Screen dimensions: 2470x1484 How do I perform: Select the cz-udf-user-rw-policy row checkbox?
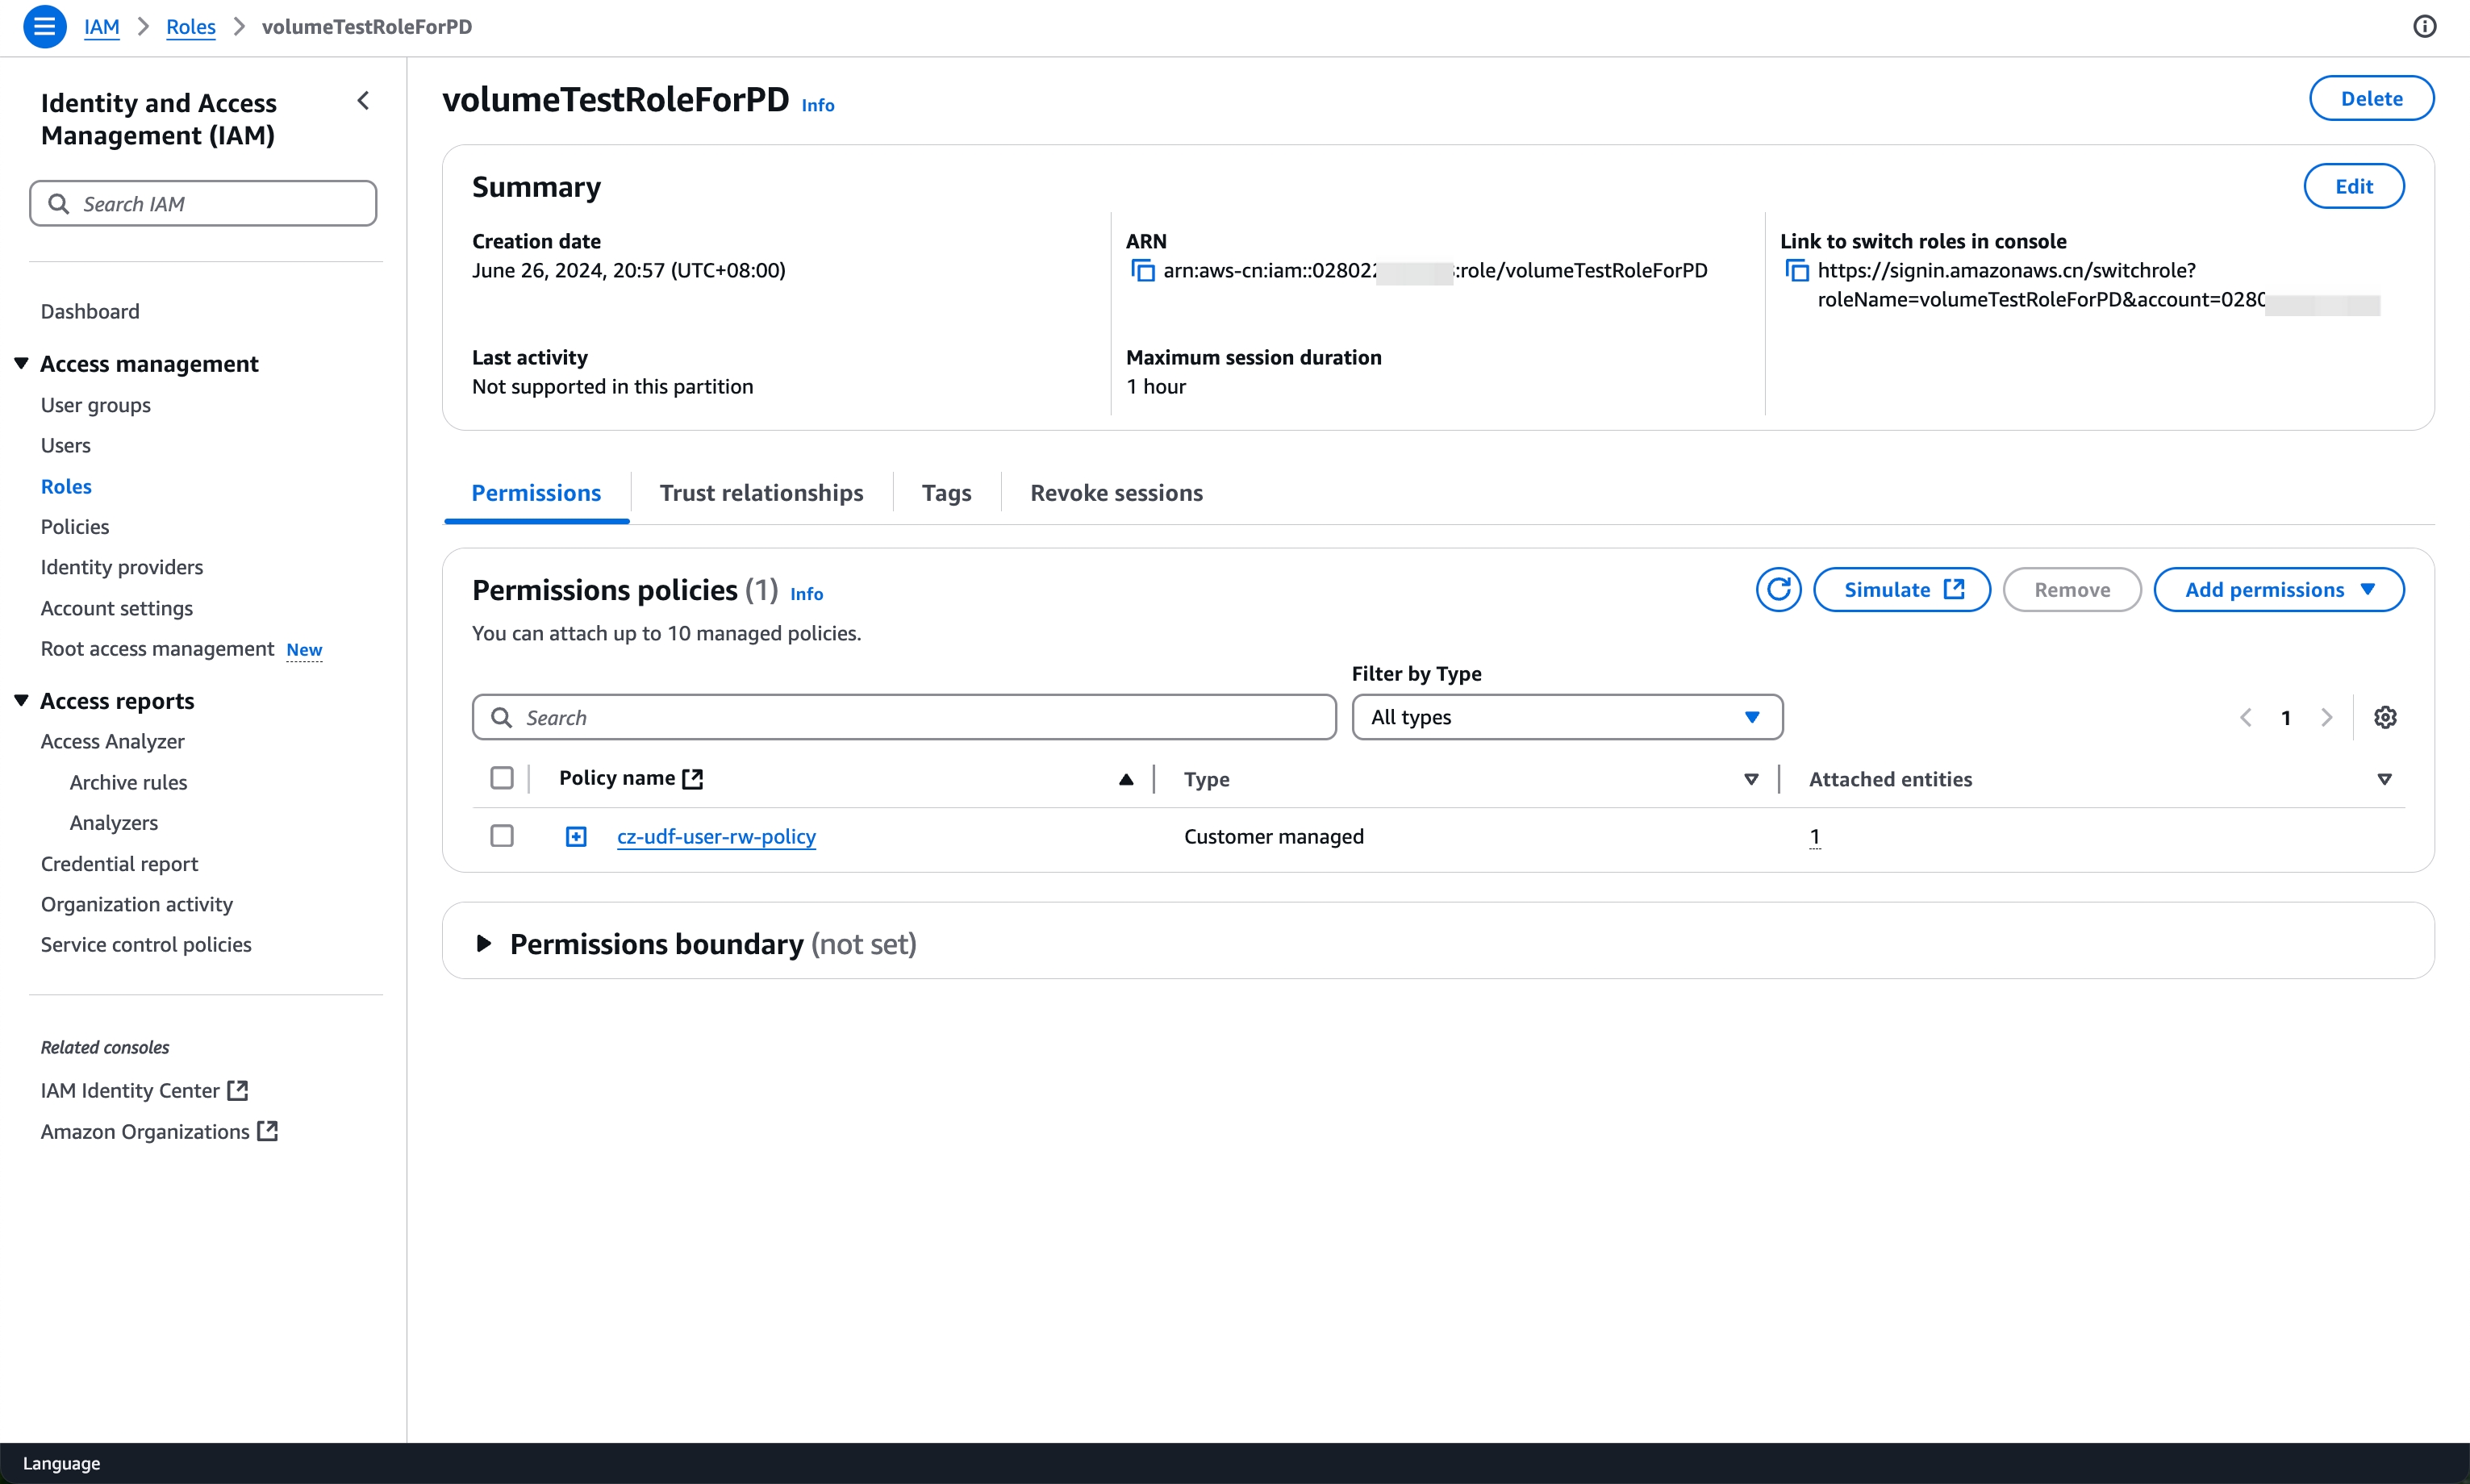click(x=502, y=836)
